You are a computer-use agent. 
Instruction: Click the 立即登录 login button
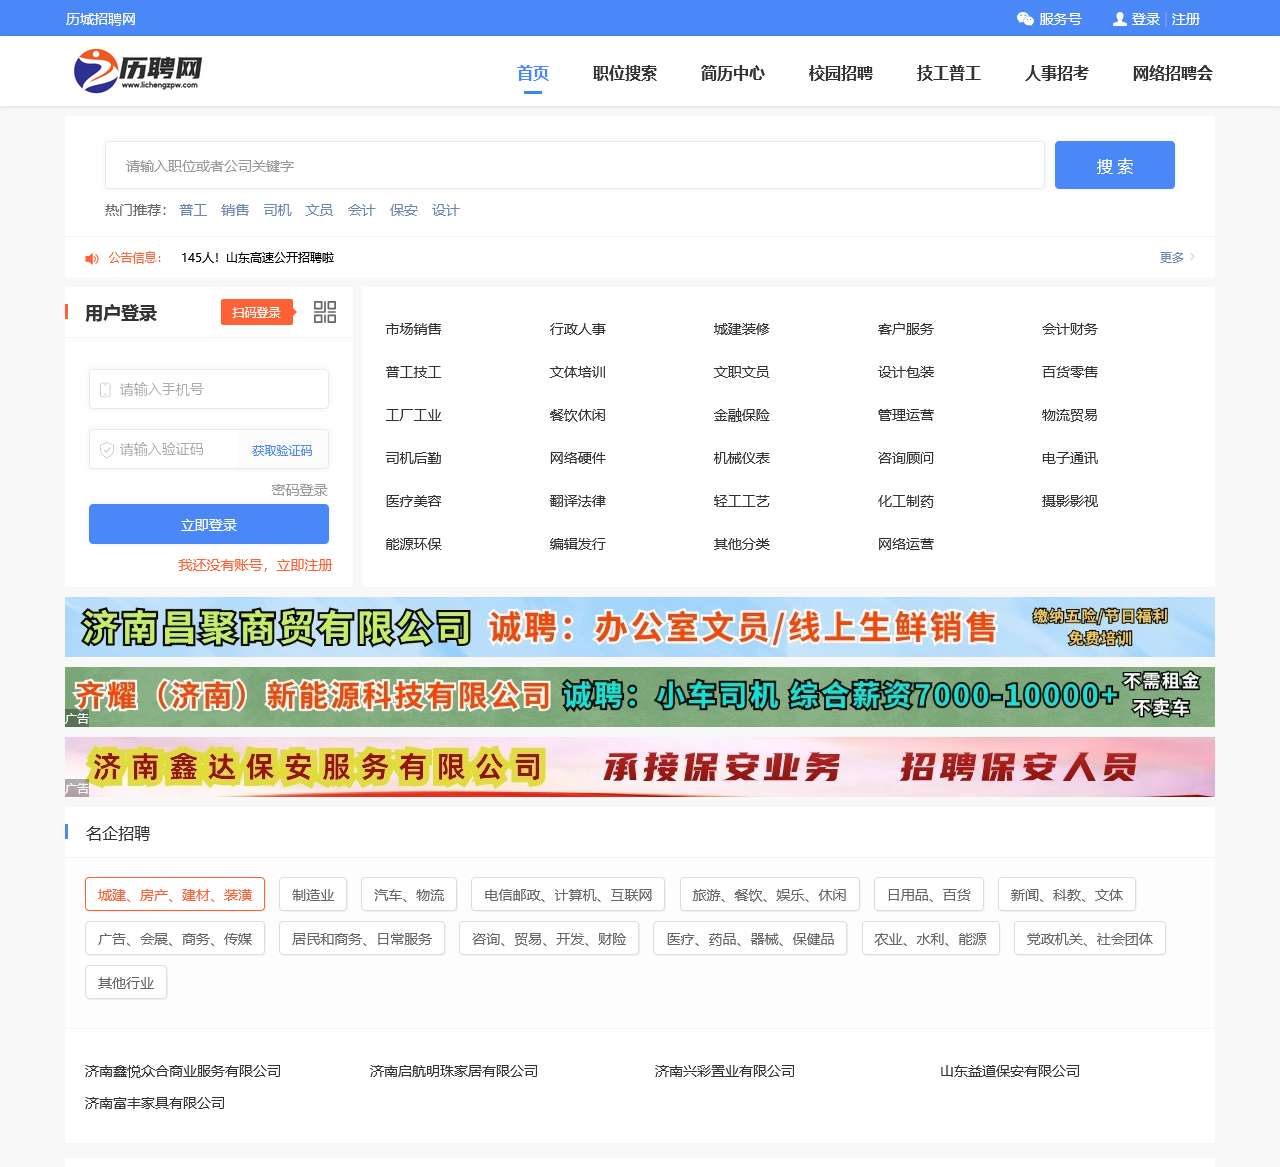(x=208, y=523)
